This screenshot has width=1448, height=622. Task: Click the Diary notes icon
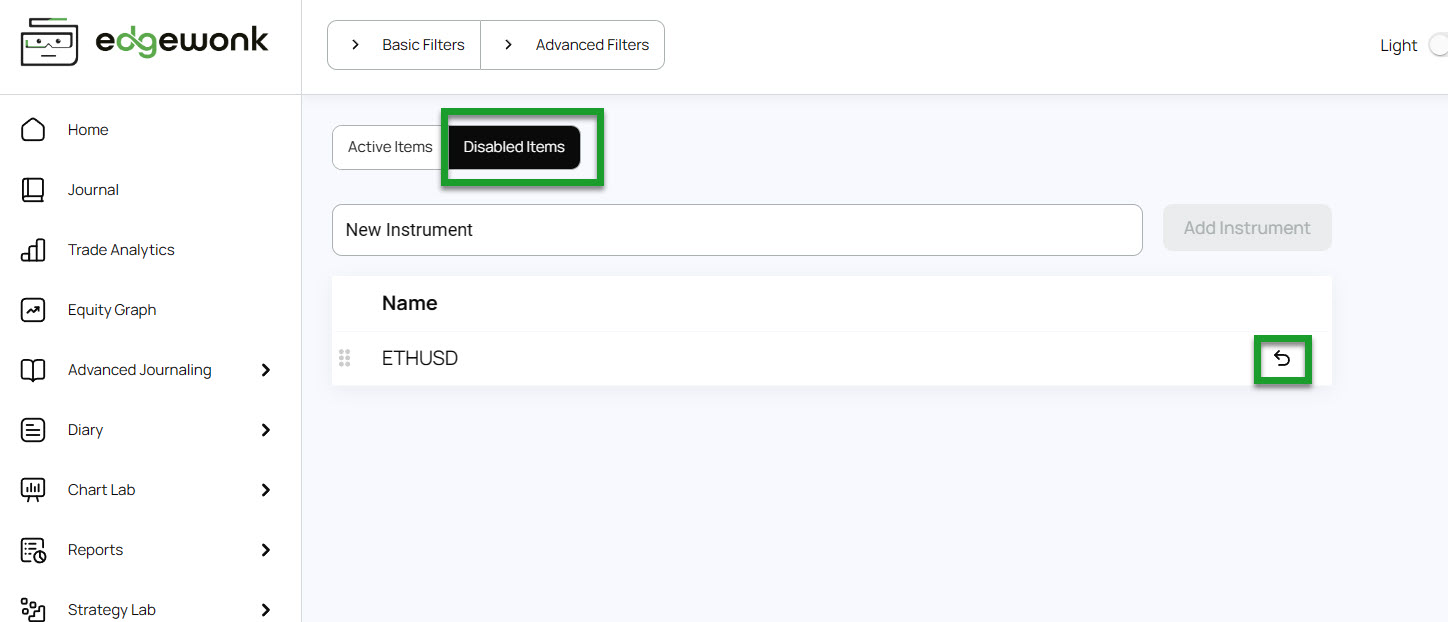pos(33,430)
